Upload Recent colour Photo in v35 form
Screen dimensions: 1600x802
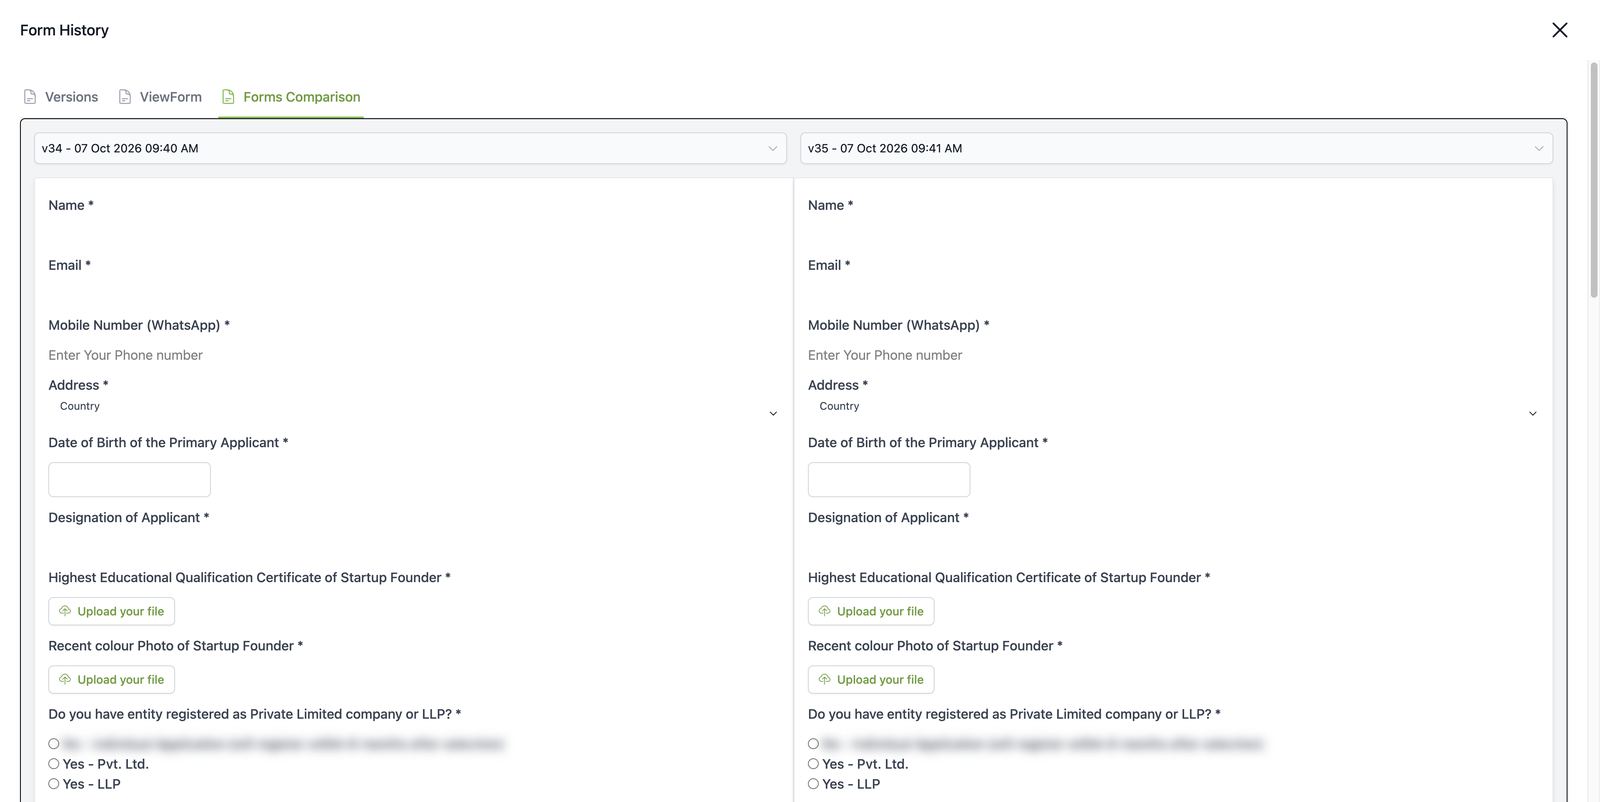coord(871,680)
